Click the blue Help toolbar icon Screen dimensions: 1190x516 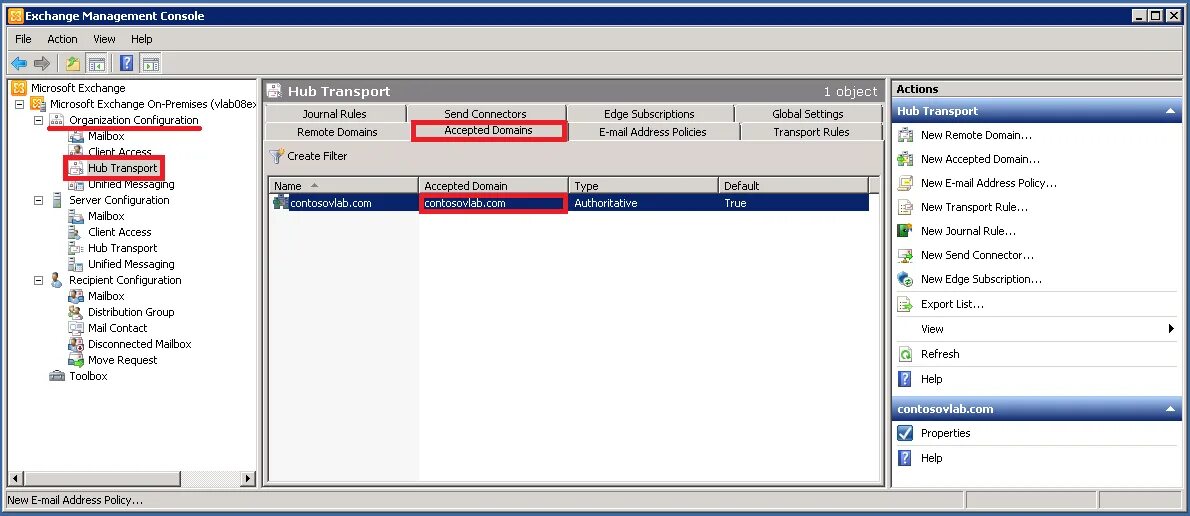[127, 64]
